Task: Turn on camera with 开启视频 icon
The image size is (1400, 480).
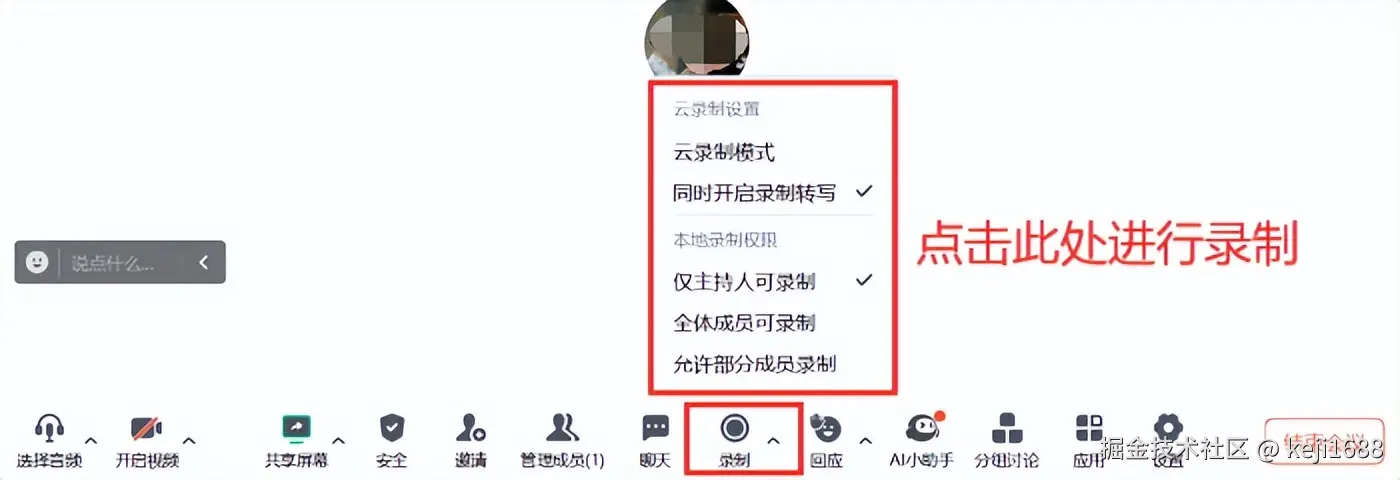Action: [147, 429]
